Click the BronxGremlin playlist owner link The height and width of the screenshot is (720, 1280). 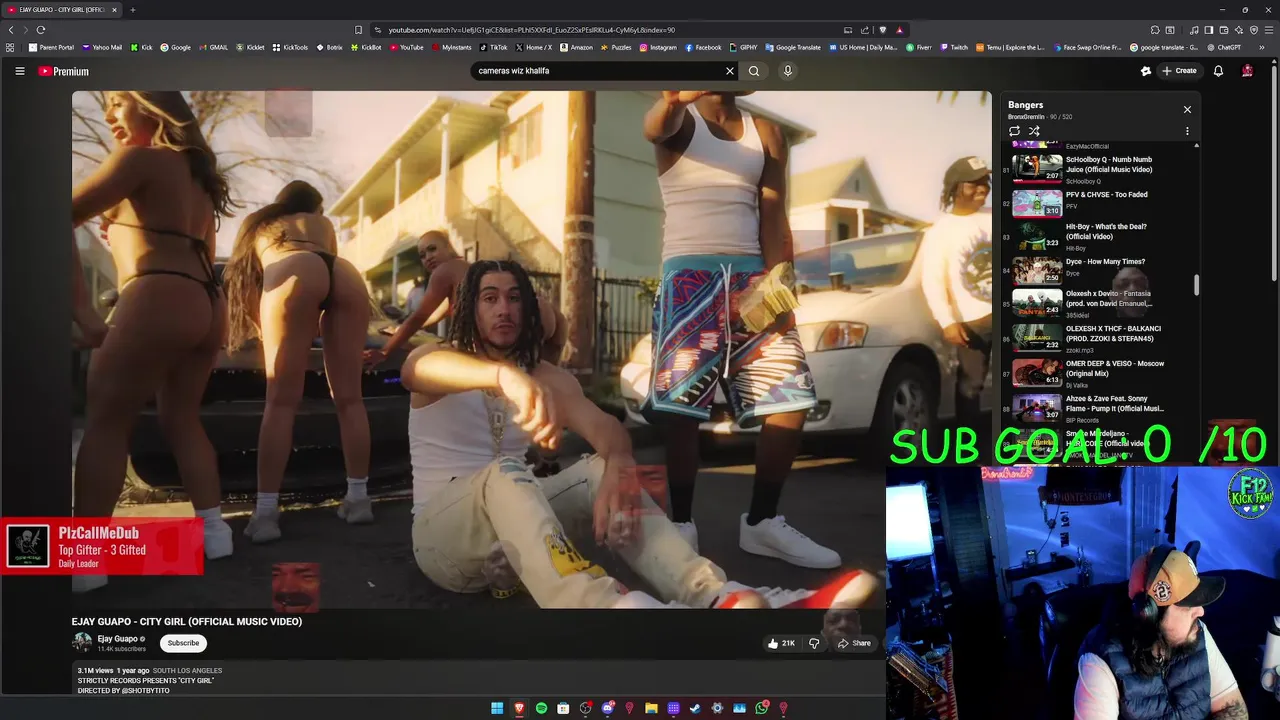click(x=1026, y=117)
